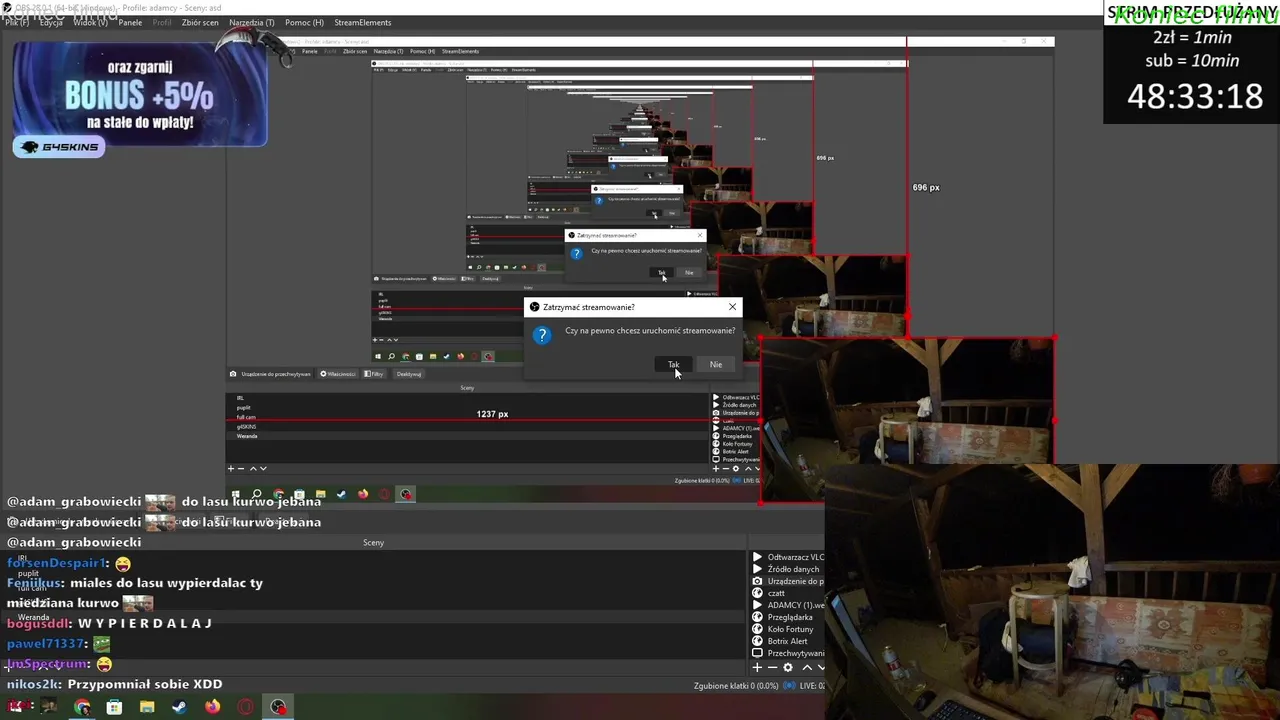
Task: Select IRL scene in nested preview
Action: 240,398
